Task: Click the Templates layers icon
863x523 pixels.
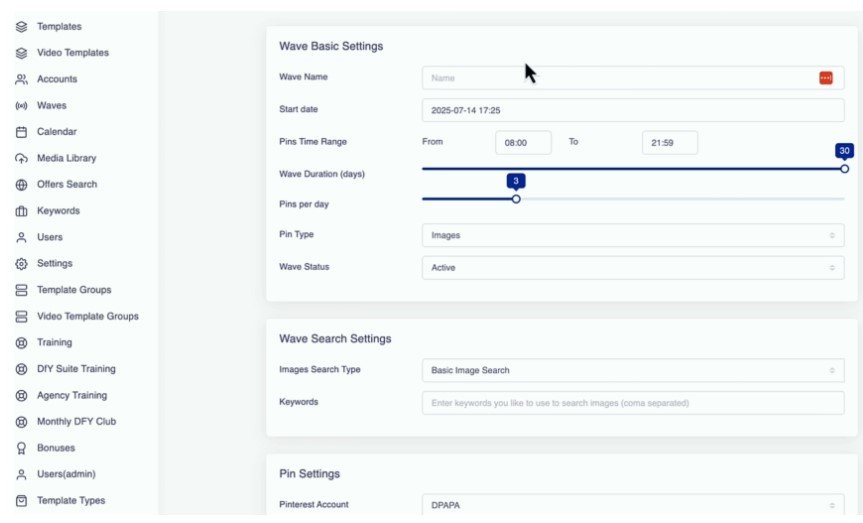Action: (x=21, y=26)
